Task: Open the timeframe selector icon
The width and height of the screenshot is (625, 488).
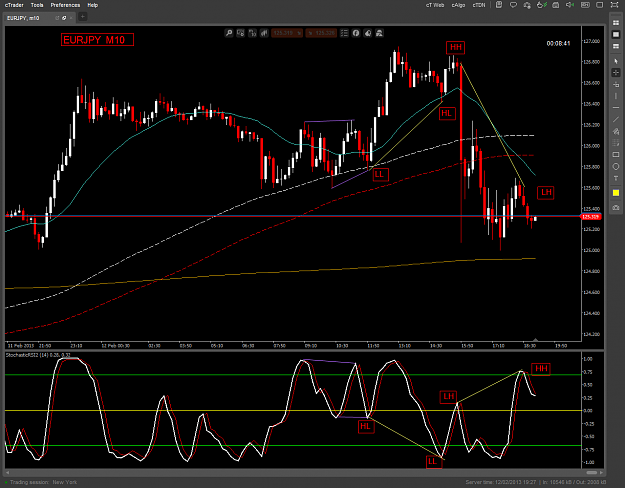Action: 252,33
